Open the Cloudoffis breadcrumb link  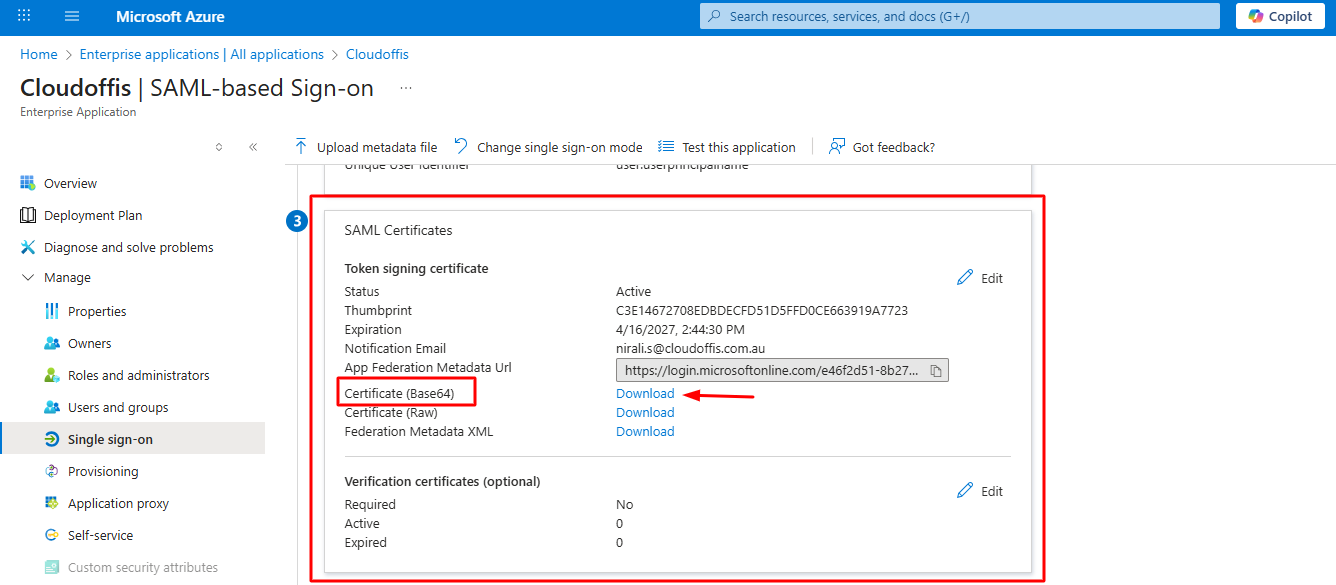pos(377,54)
